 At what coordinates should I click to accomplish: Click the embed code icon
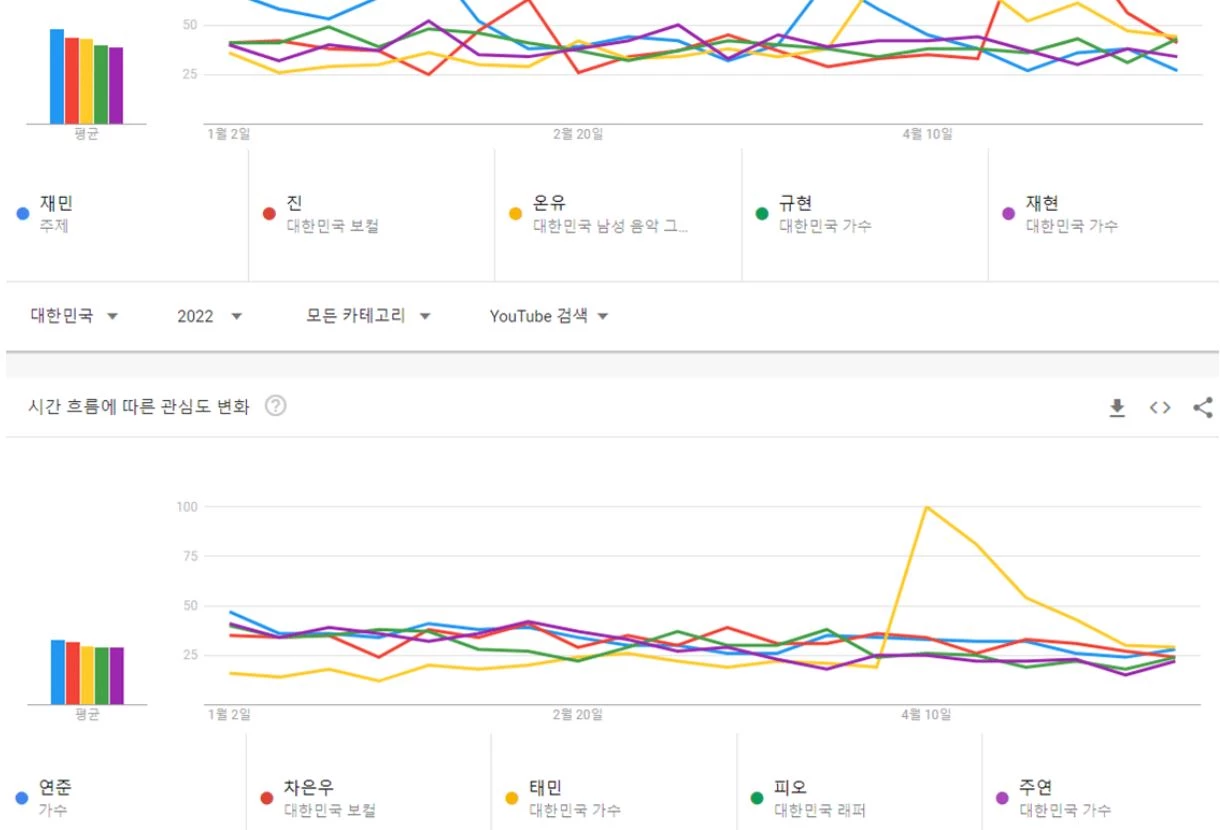coord(1160,407)
